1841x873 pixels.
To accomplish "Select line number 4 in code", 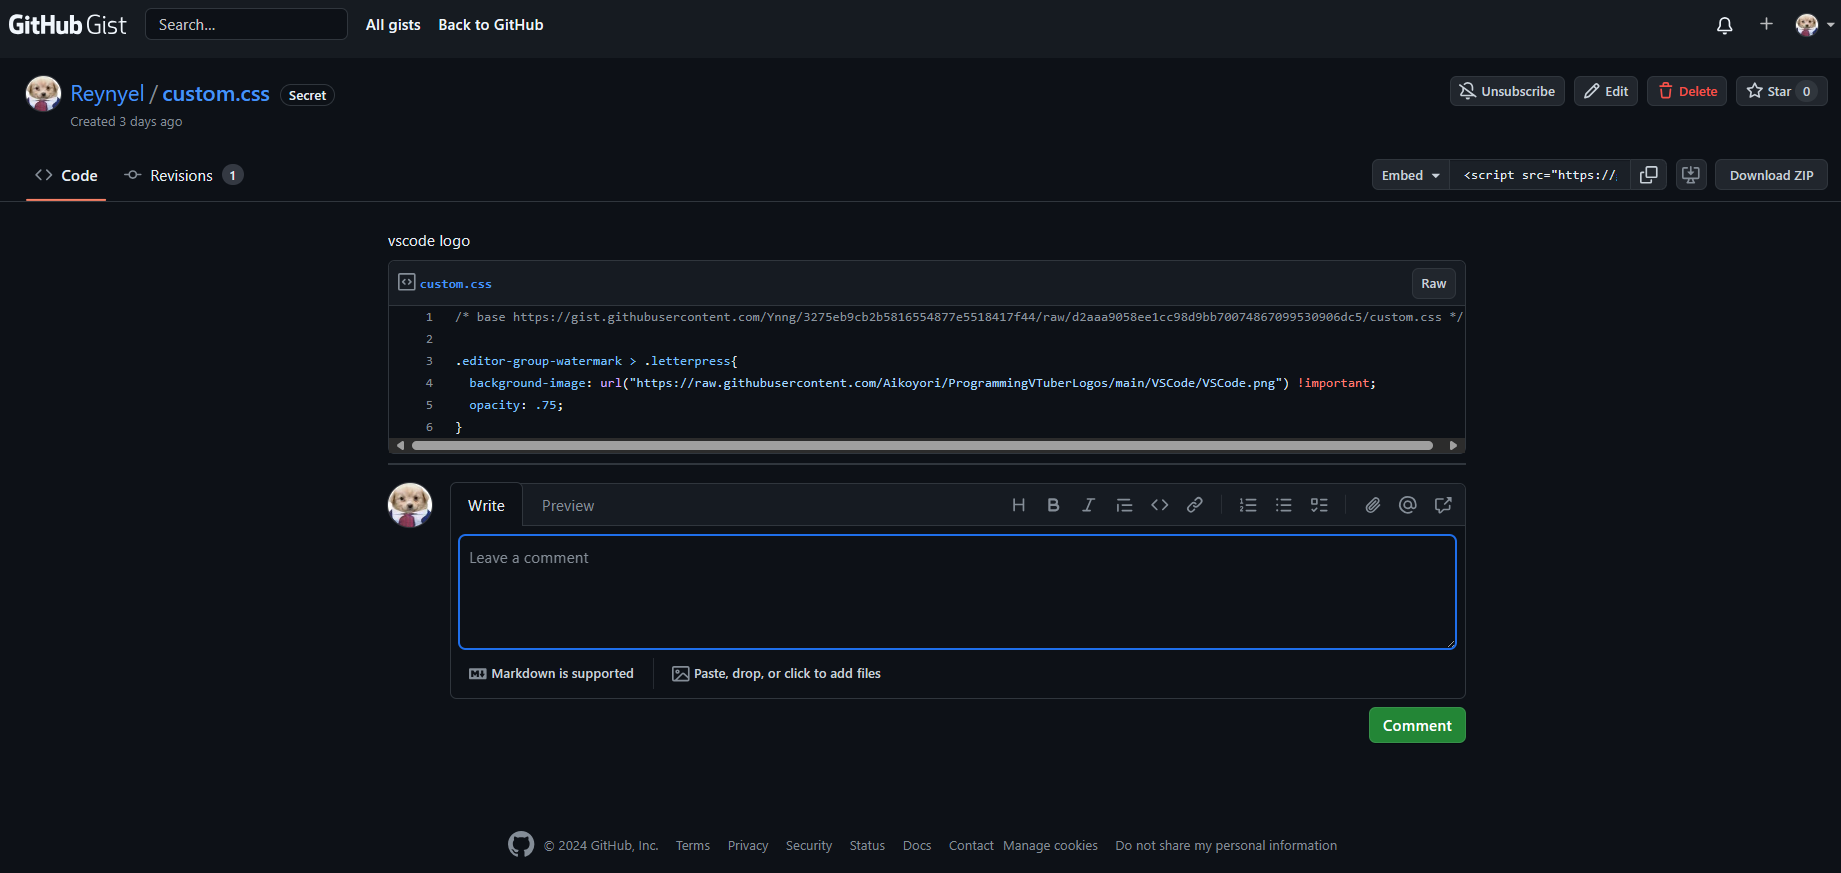I will click(x=429, y=383).
